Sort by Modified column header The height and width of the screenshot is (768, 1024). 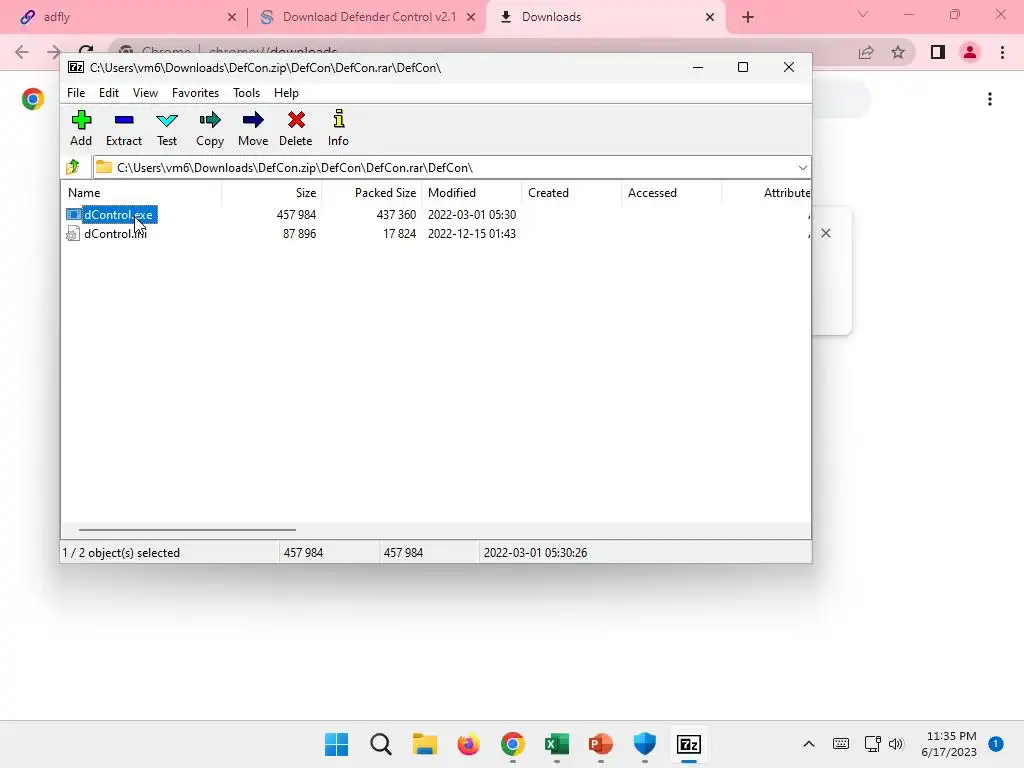(472, 193)
